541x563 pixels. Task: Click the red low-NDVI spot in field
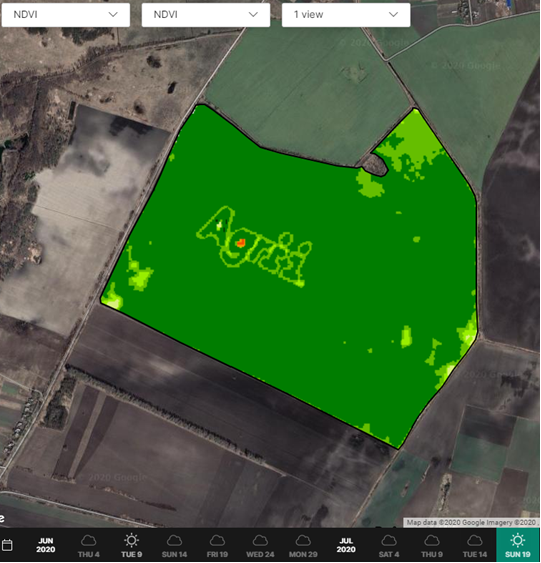click(x=241, y=243)
